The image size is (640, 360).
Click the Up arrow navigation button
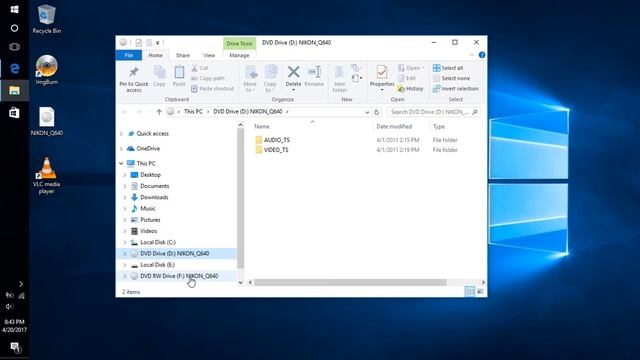tap(159, 112)
